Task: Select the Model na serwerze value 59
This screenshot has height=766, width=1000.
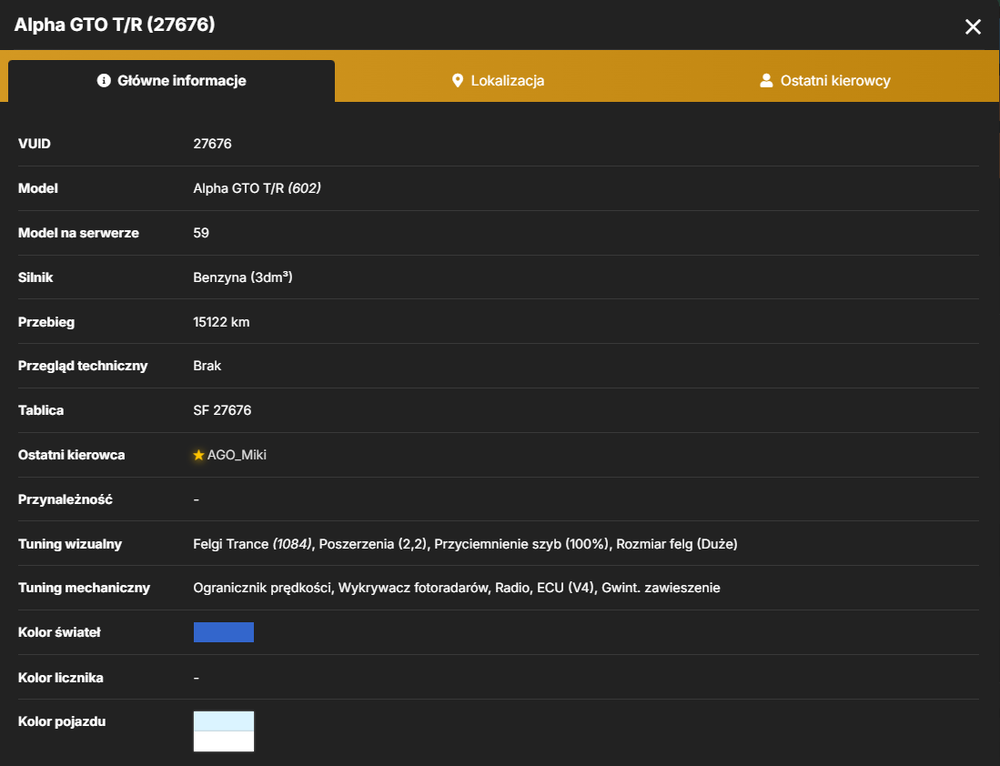Action: click(x=201, y=233)
